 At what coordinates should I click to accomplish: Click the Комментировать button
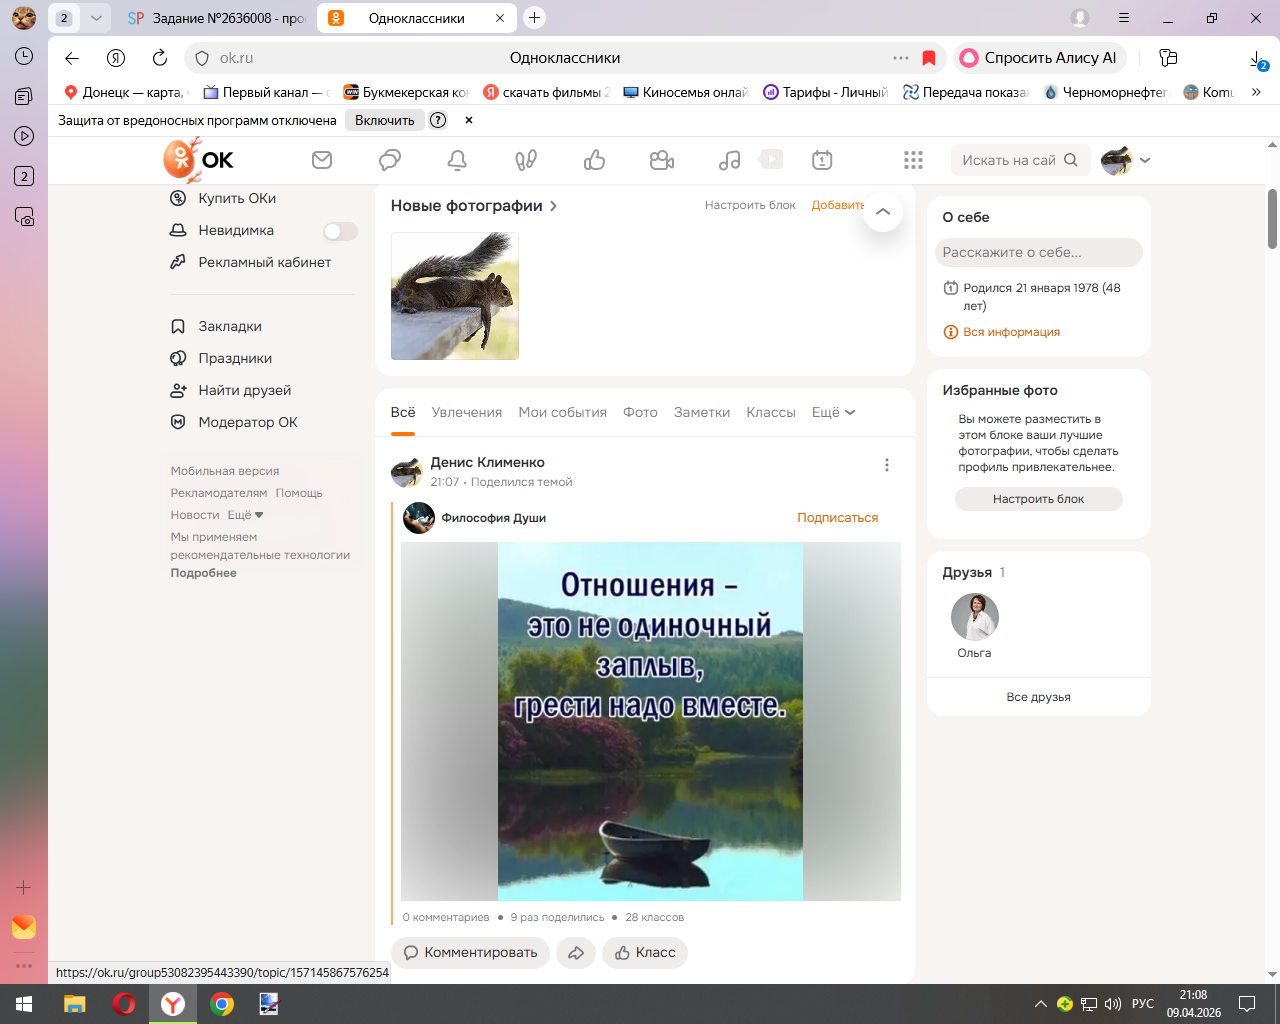[x=470, y=953]
